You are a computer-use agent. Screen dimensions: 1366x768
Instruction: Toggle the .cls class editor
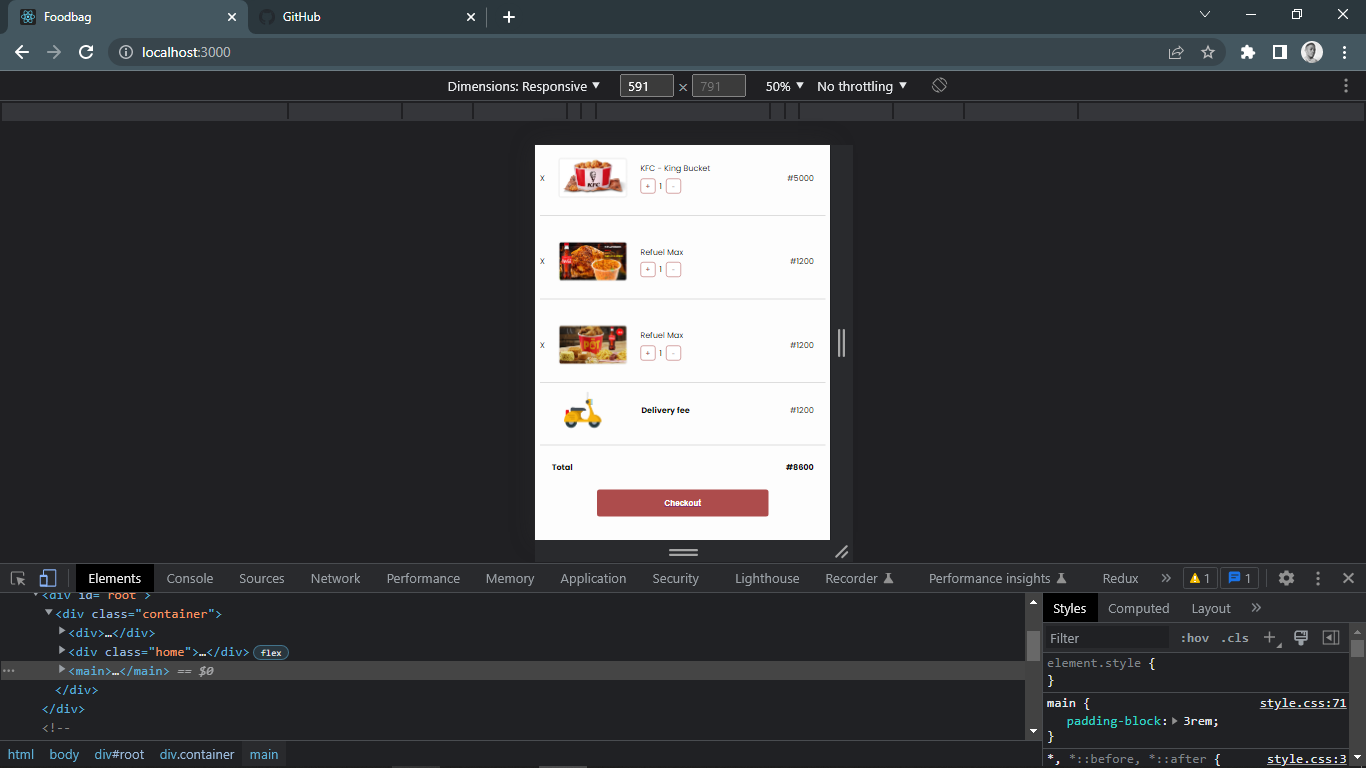click(x=1234, y=637)
